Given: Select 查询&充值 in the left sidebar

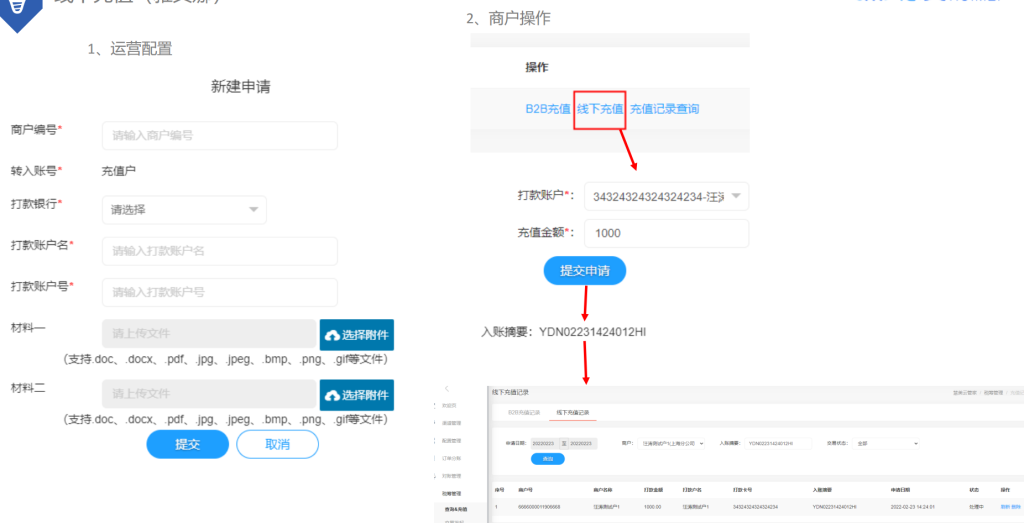Looking at the screenshot, I should [456, 509].
